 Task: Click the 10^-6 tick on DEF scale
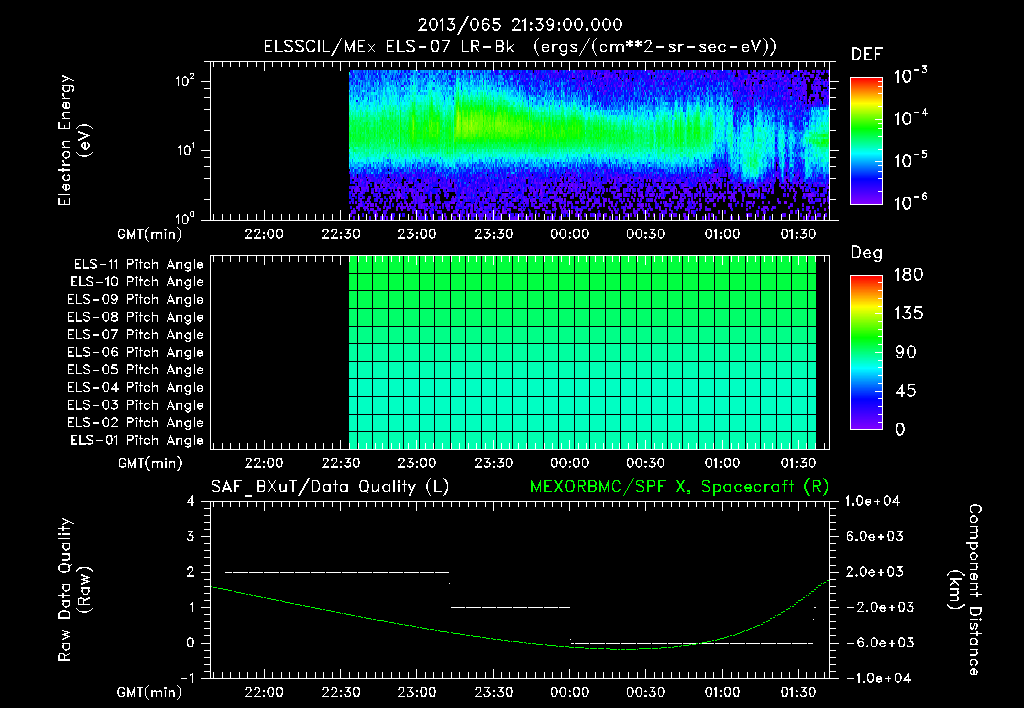click(x=910, y=202)
